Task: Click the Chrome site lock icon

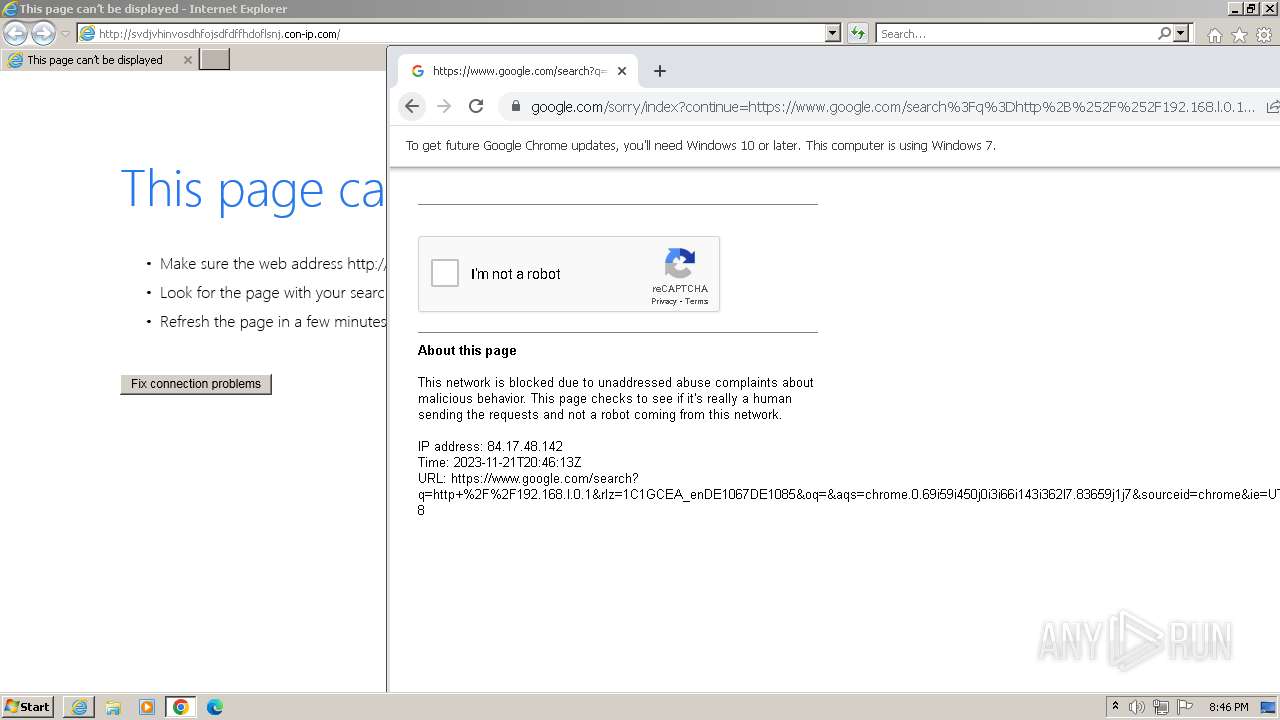Action: (516, 106)
